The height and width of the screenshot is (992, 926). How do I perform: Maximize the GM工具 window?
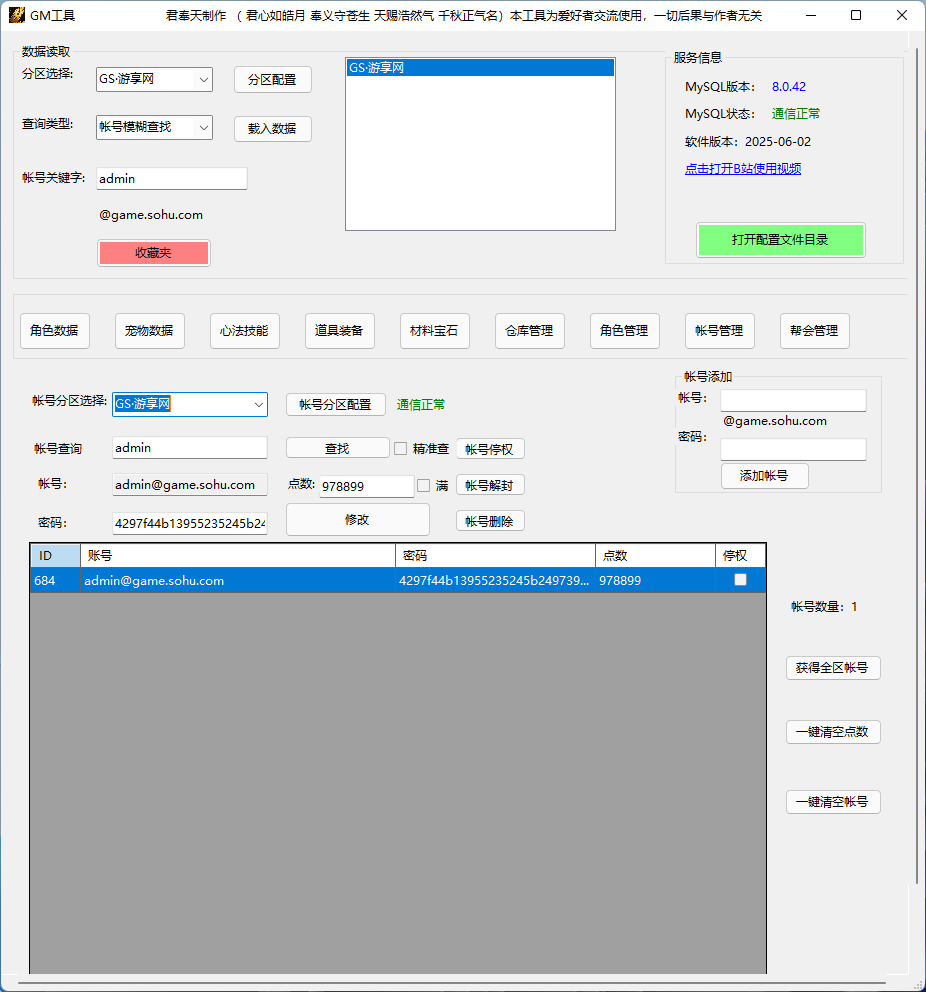[856, 15]
